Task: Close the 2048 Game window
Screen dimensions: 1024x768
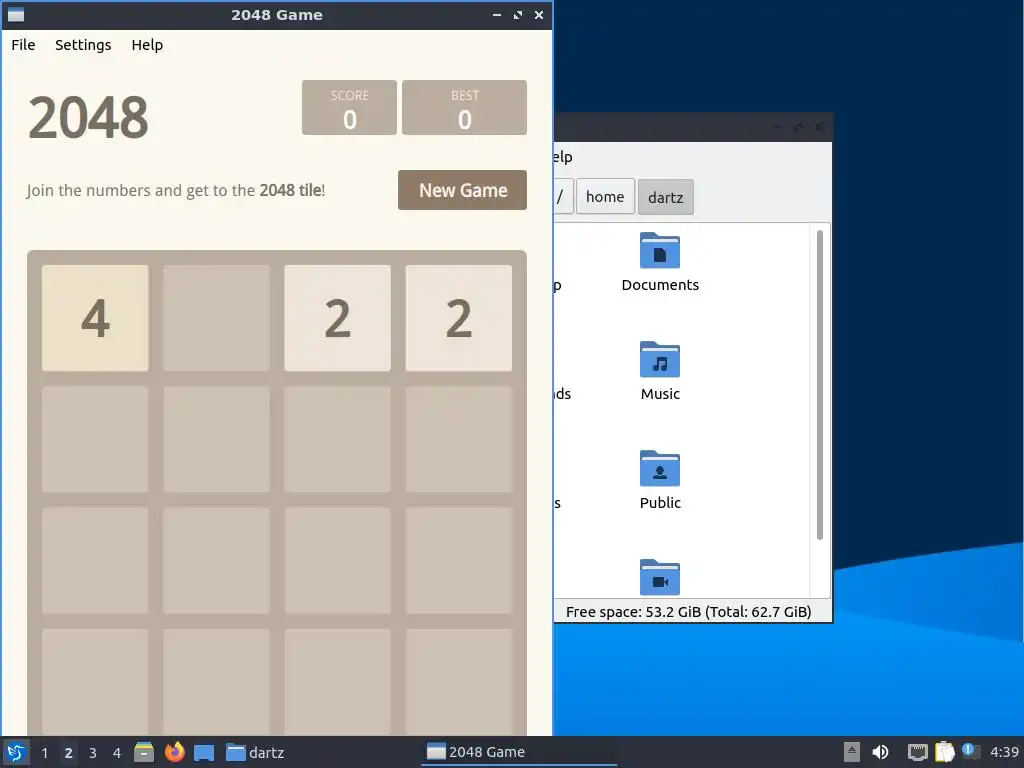Action: [x=539, y=14]
